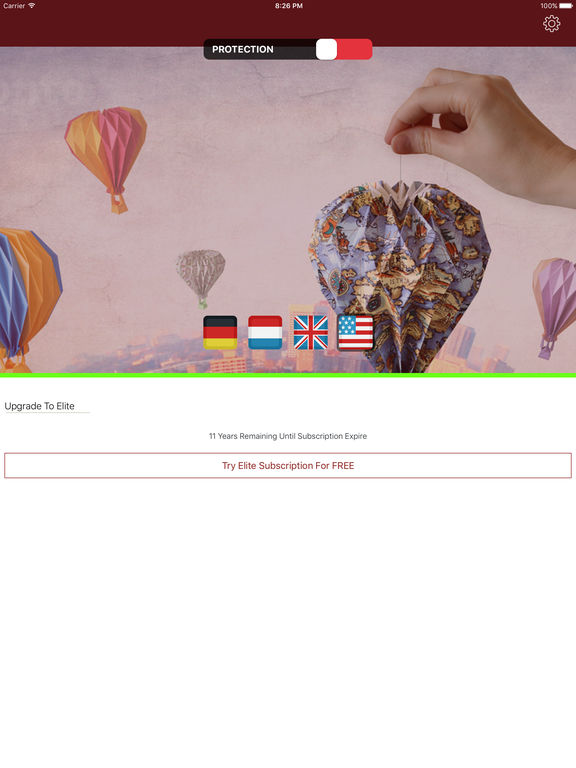
Task: Click the Wi-Fi icon in status bar
Action: pyautogui.click(x=32, y=5)
